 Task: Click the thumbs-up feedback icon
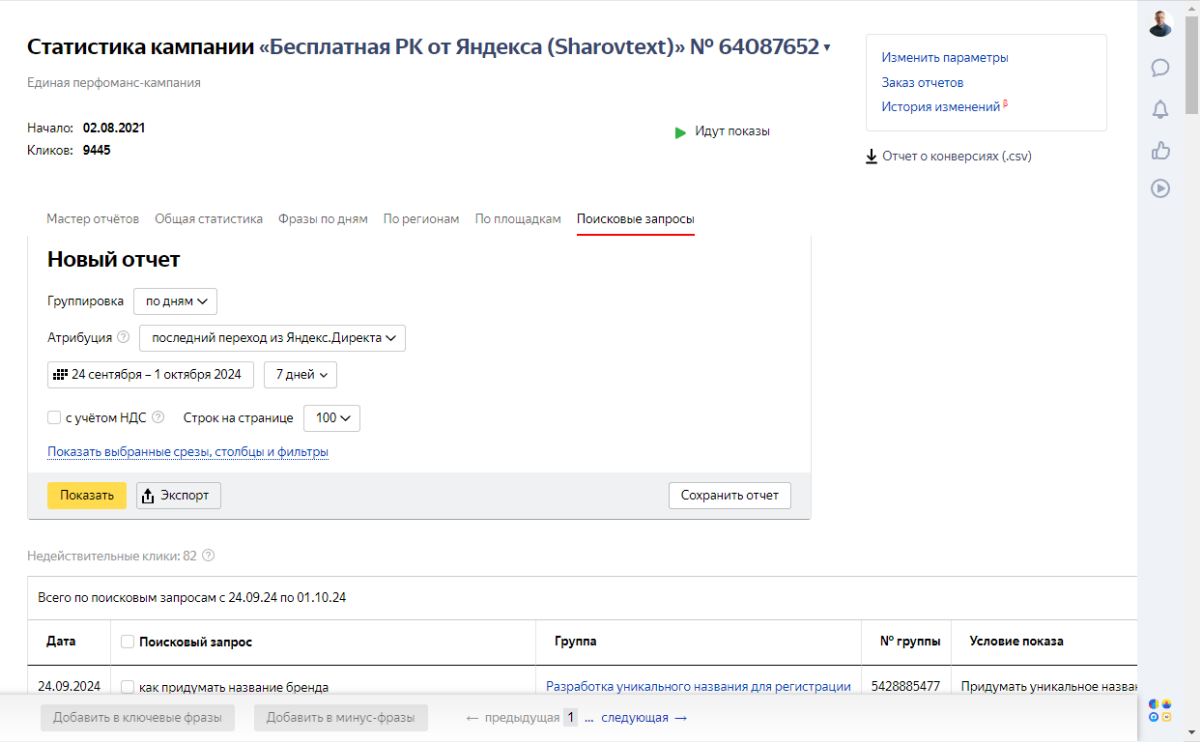tap(1160, 150)
